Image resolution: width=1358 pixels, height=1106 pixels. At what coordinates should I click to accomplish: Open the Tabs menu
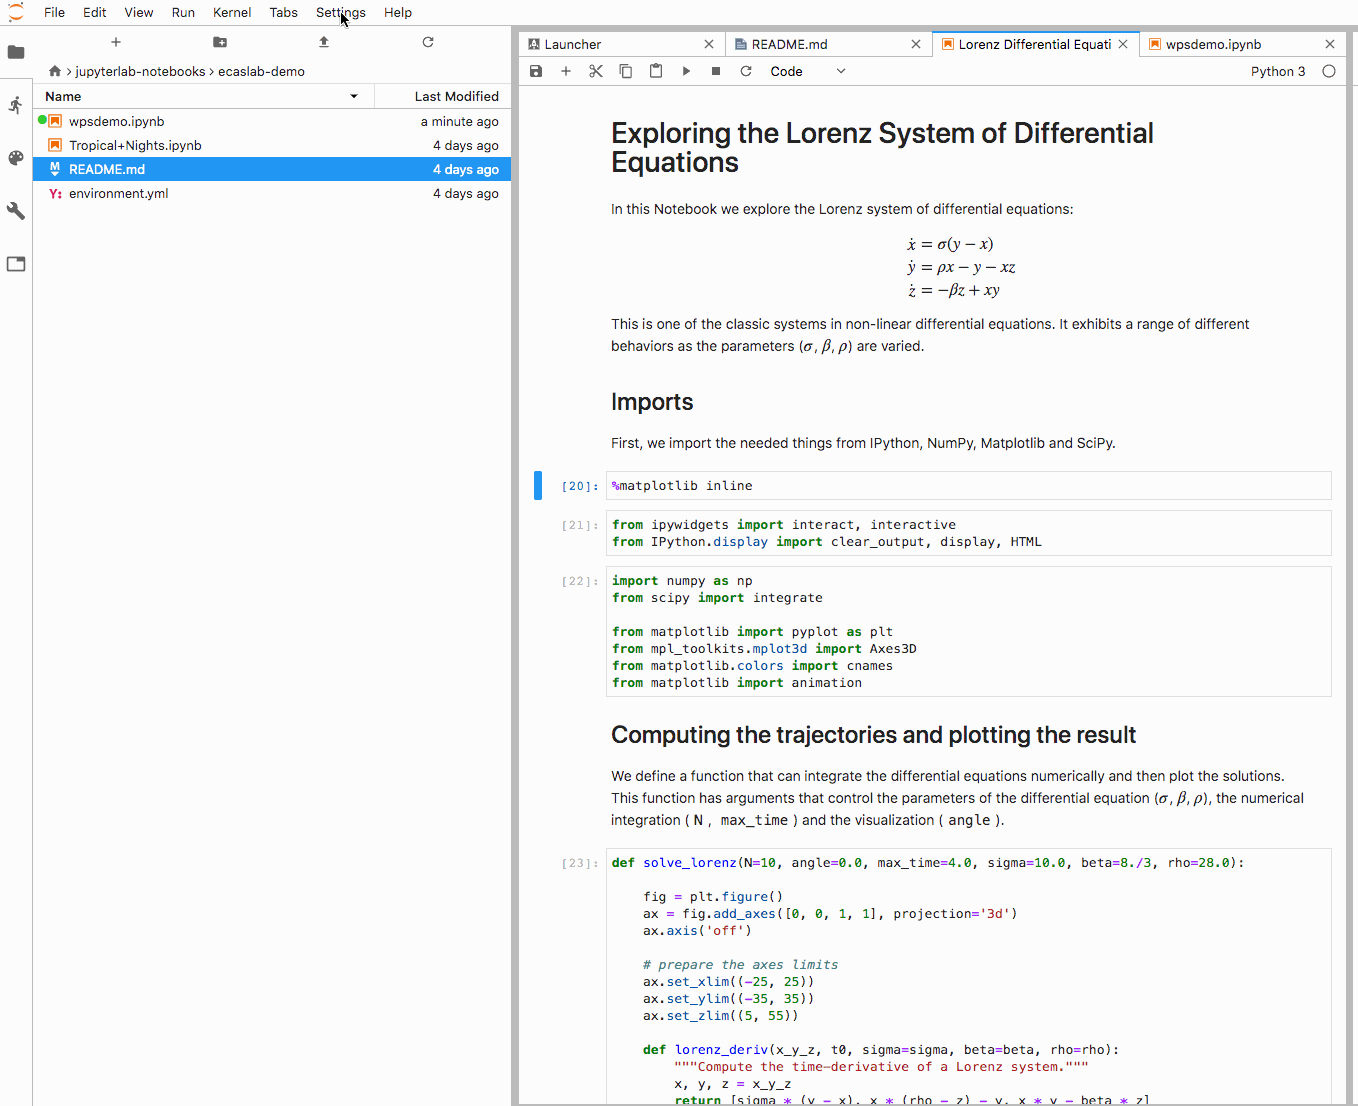(x=284, y=12)
